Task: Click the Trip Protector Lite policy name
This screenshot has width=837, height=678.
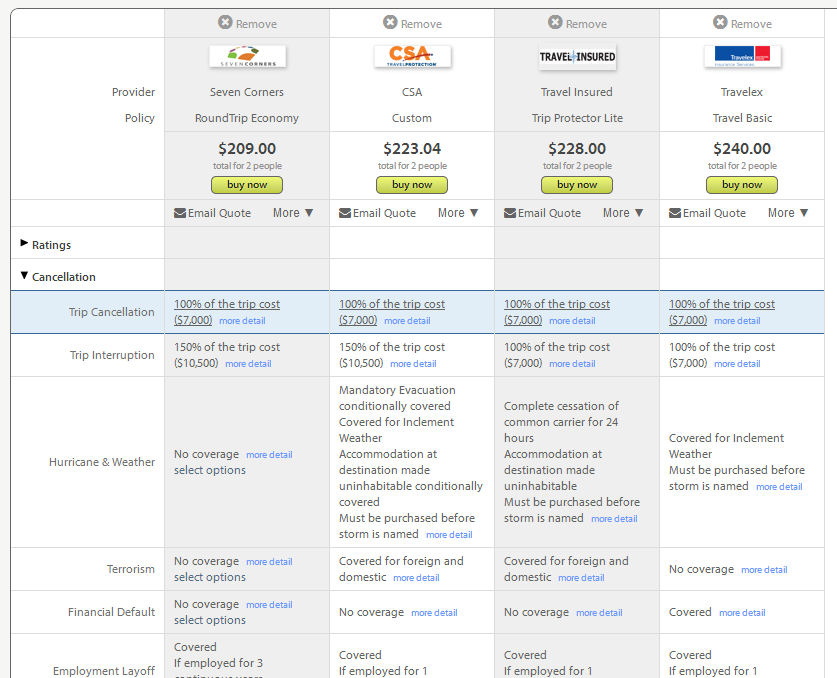Action: coord(577,118)
